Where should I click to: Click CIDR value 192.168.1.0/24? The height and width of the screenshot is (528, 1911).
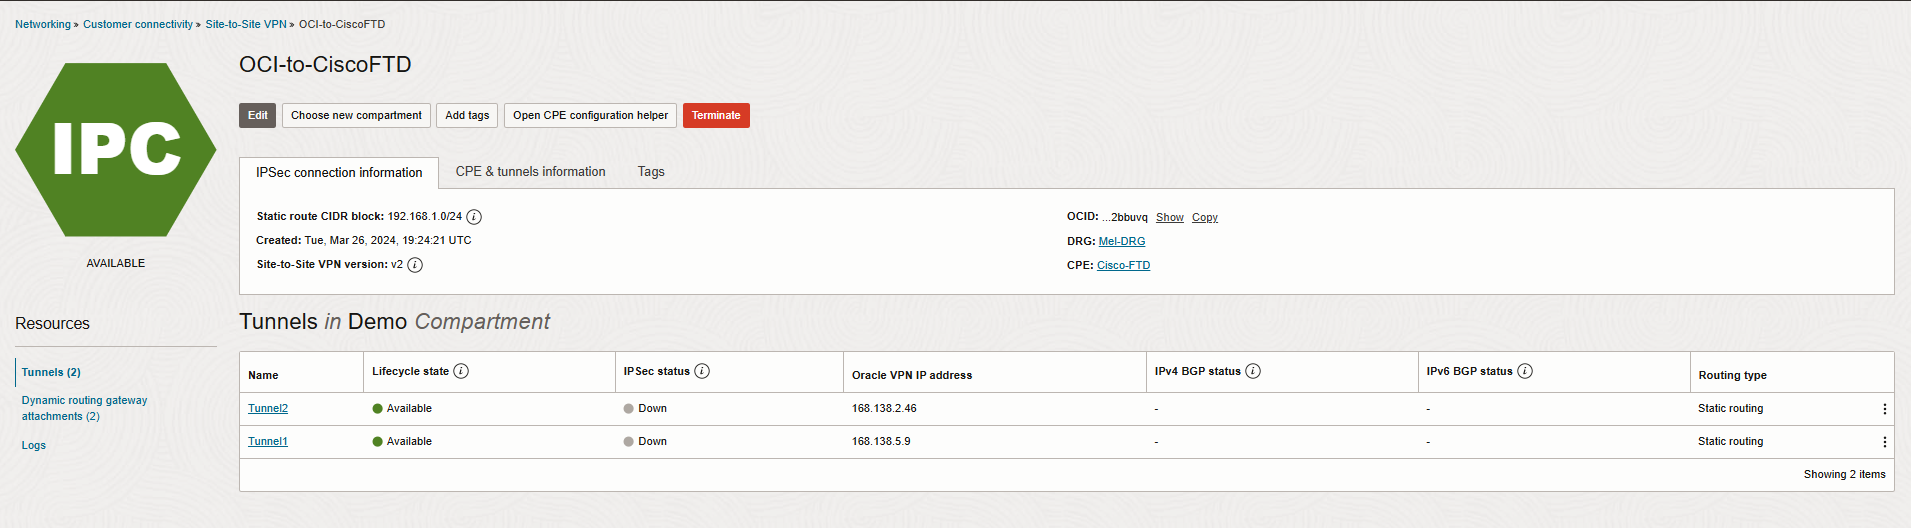[425, 217]
